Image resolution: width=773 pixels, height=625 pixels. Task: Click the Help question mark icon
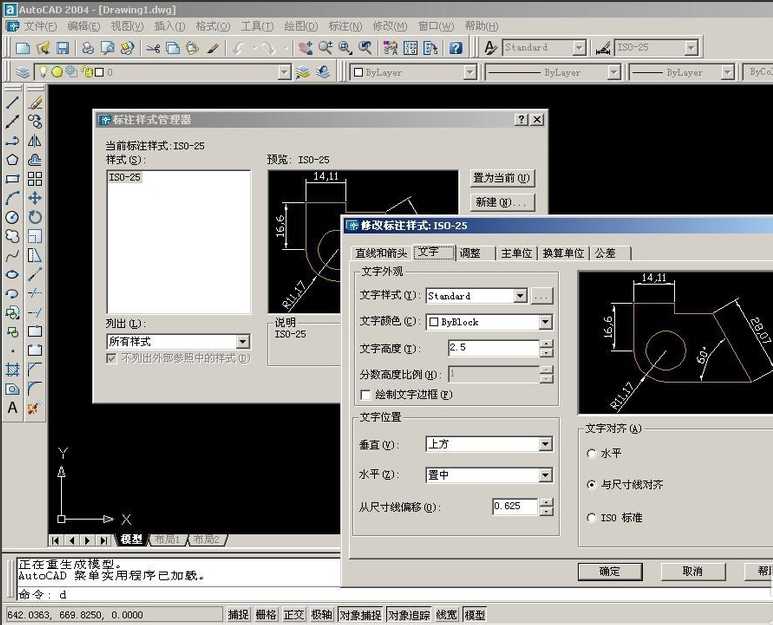(456, 47)
